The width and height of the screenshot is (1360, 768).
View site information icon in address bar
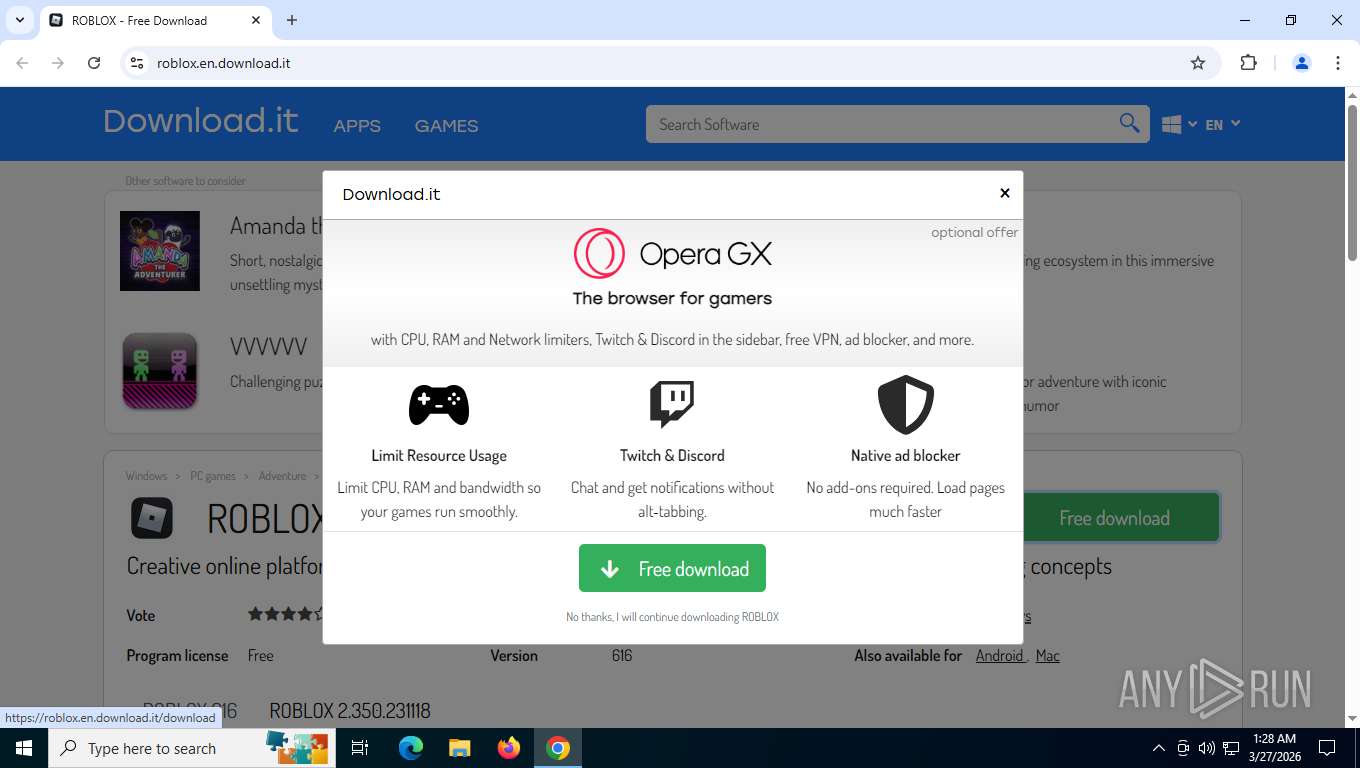click(x=137, y=63)
